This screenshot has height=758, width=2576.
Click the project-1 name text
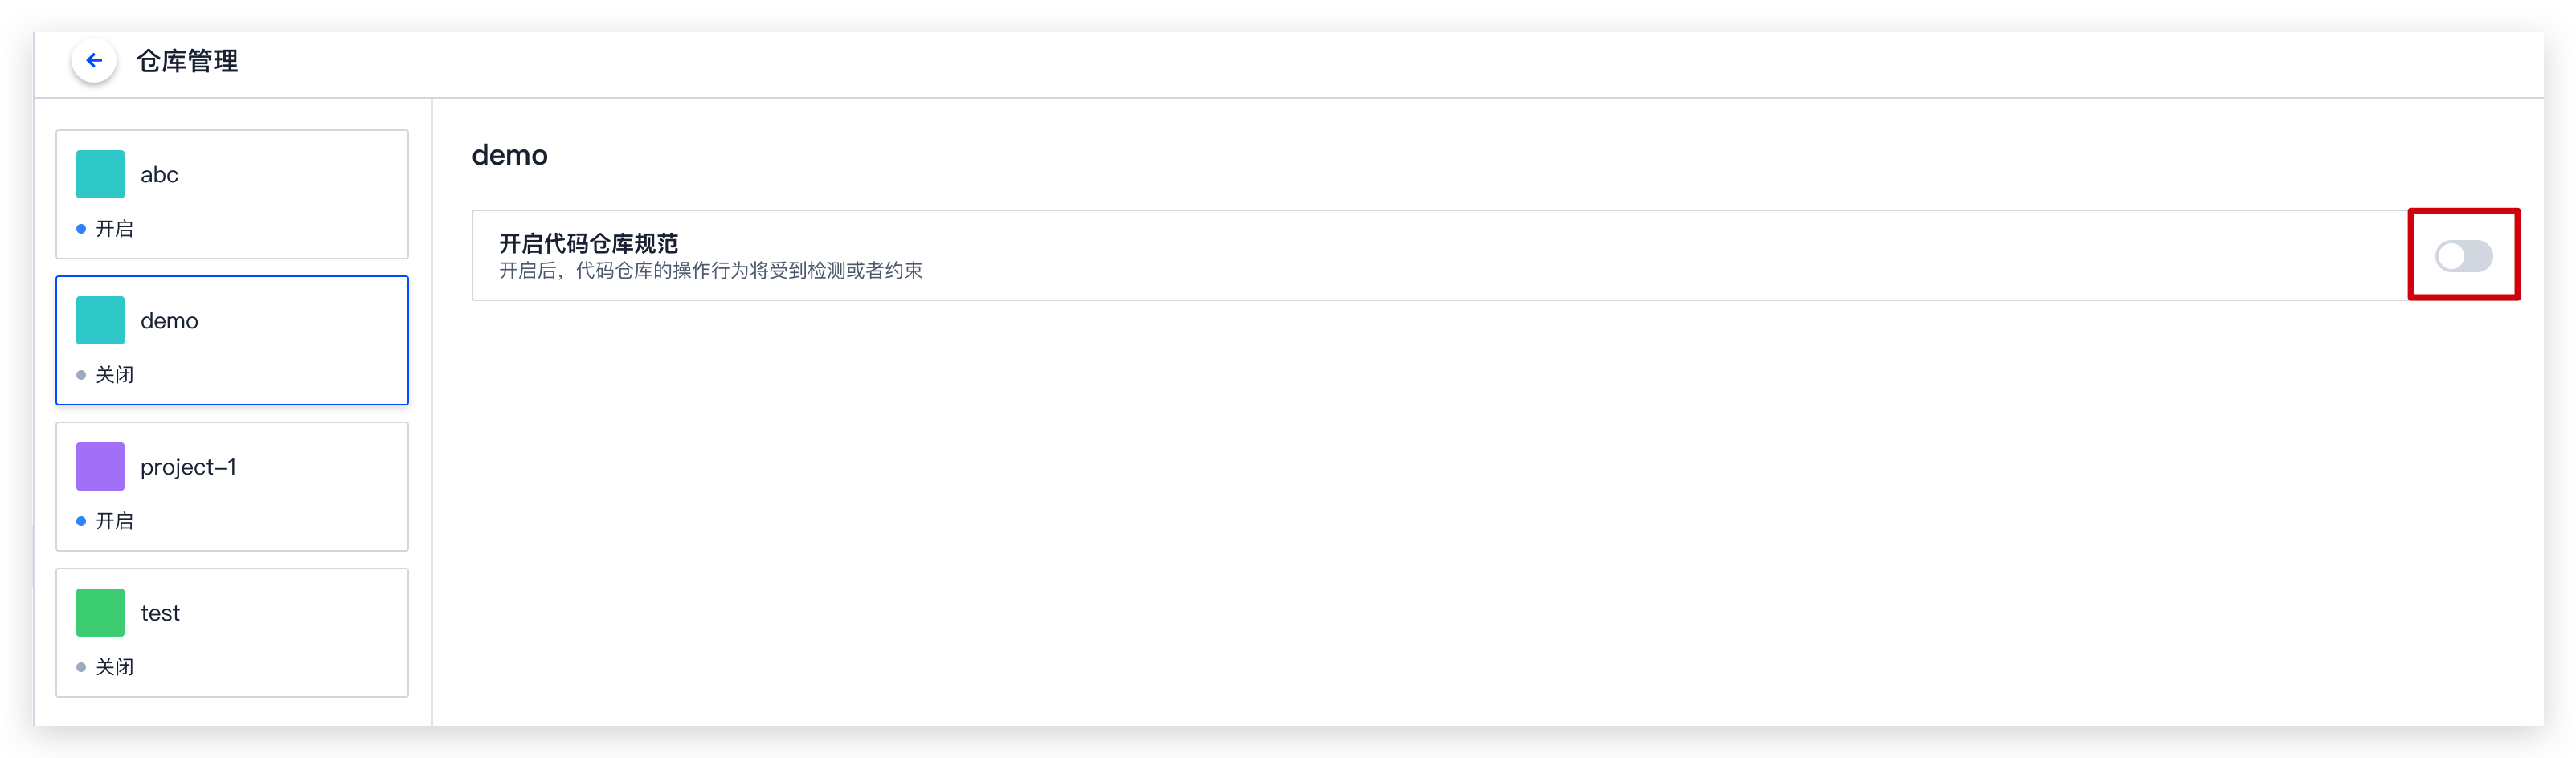[x=188, y=467]
